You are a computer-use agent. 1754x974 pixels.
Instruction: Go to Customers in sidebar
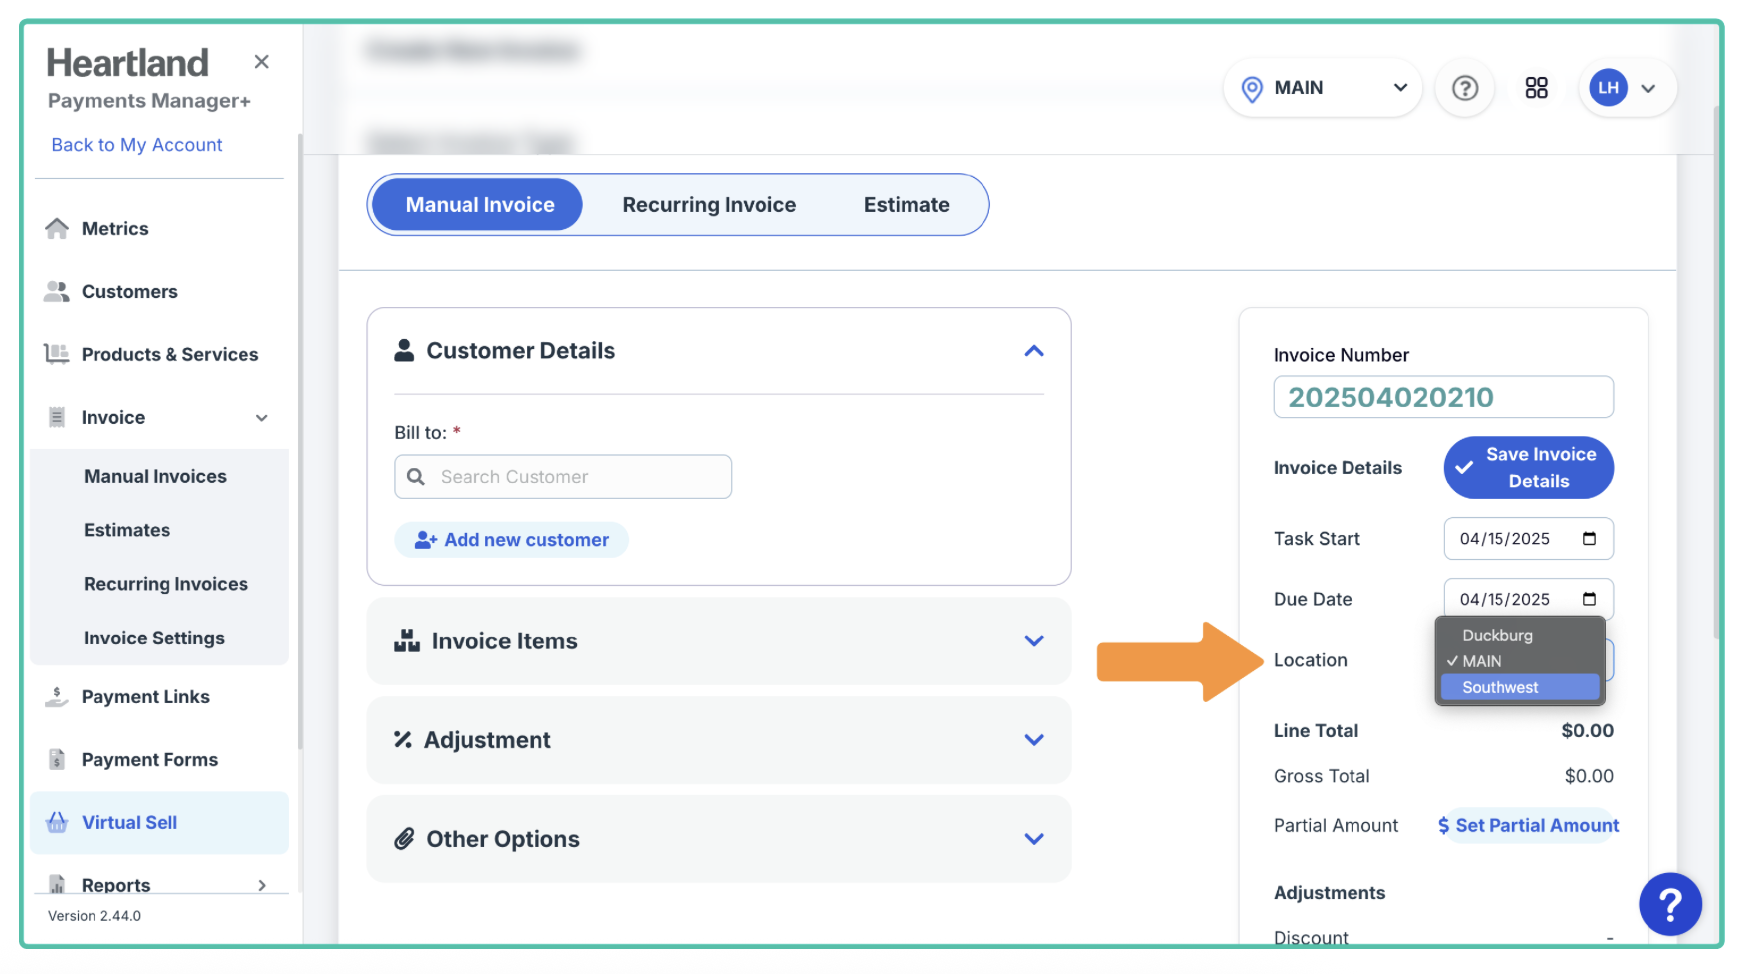coord(129,292)
